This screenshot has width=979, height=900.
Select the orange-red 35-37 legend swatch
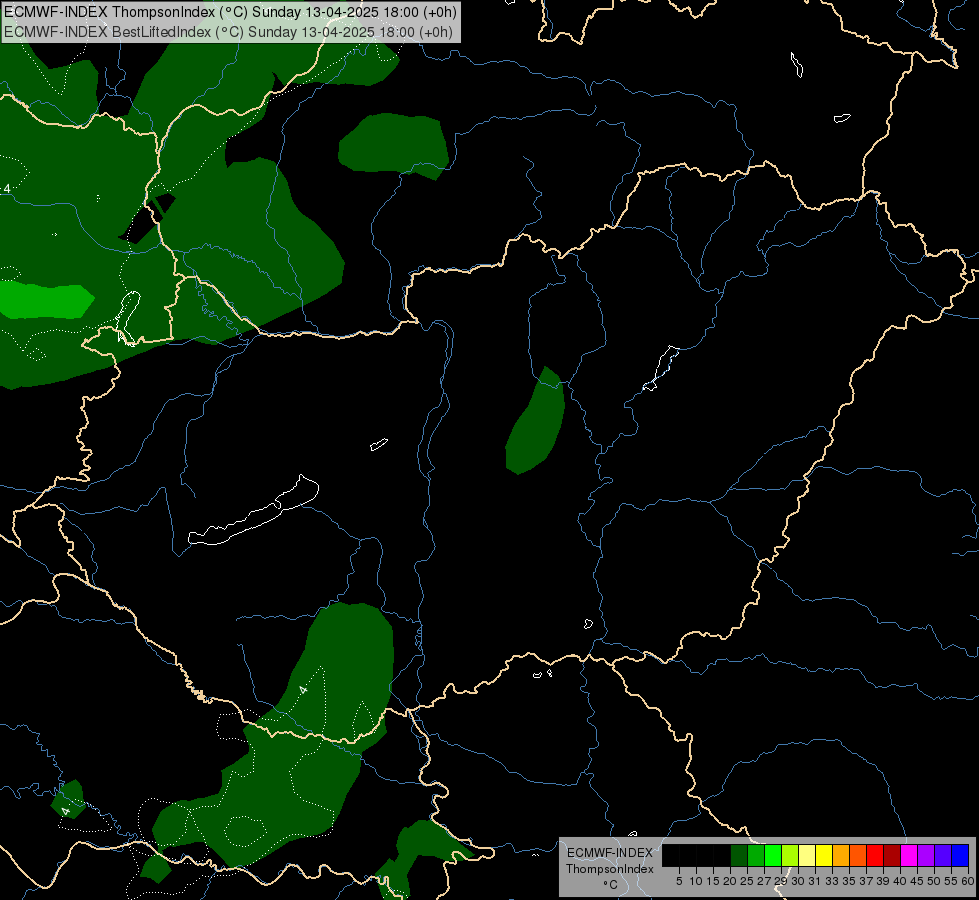click(x=857, y=855)
